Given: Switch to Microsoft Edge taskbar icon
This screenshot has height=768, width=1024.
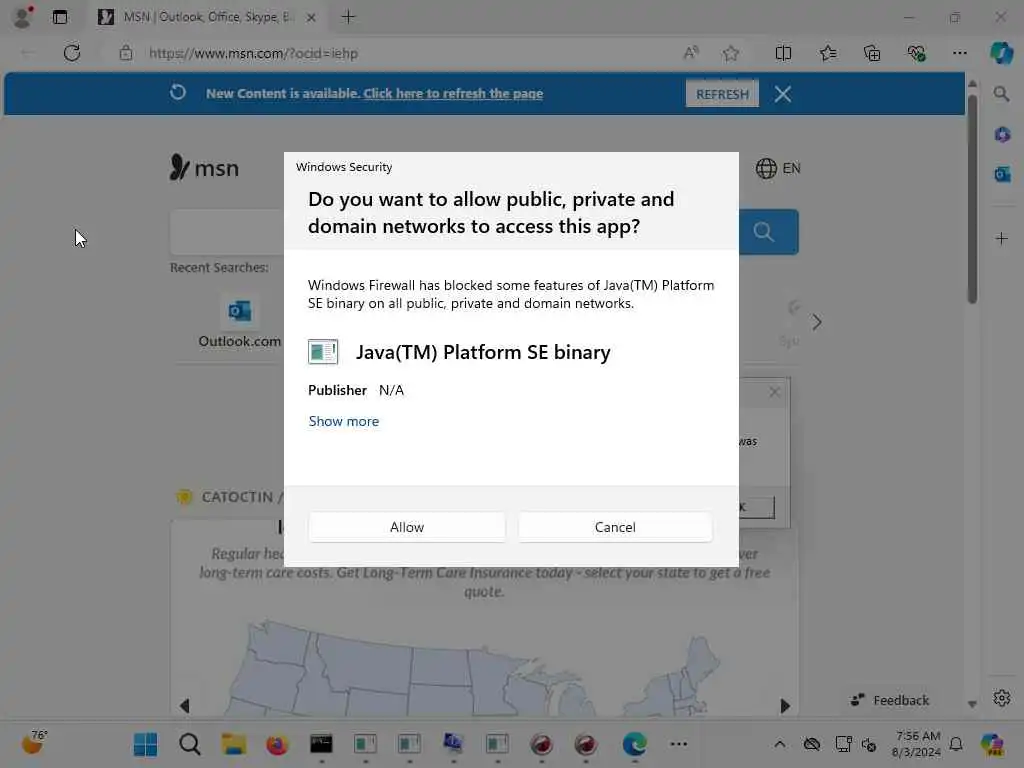Looking at the screenshot, I should 634,744.
